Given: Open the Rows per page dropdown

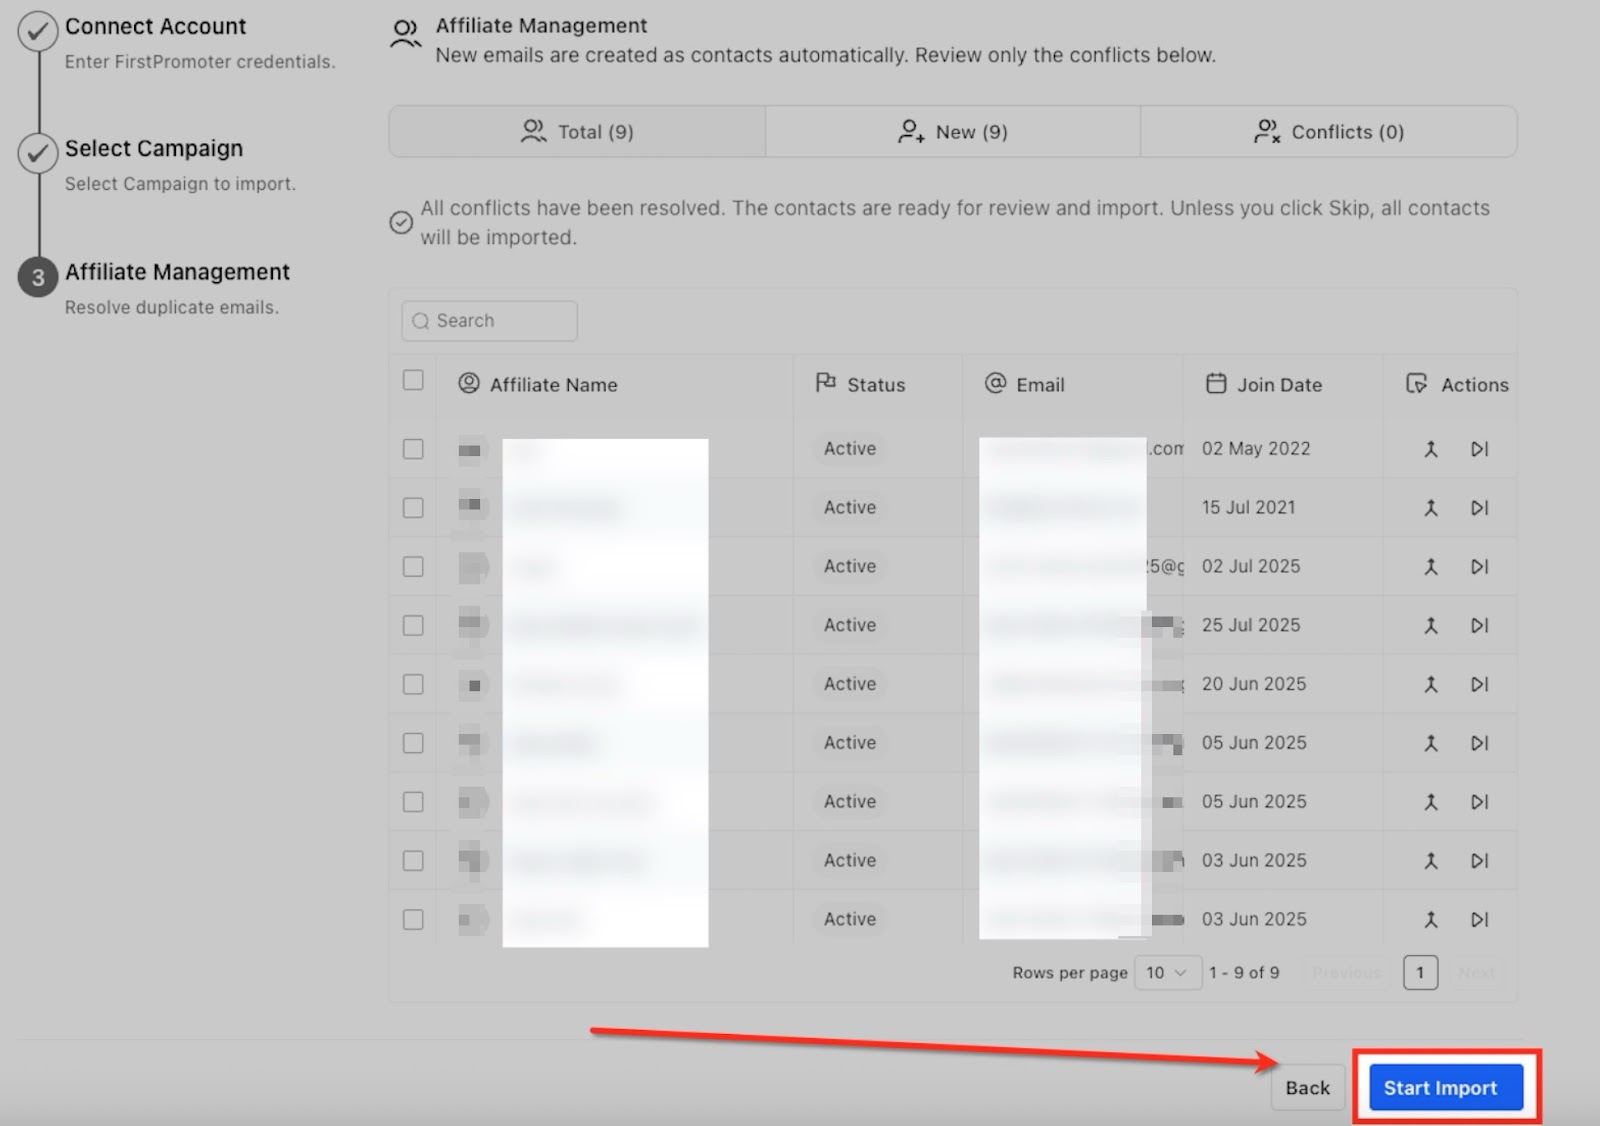Looking at the screenshot, I should (1166, 973).
